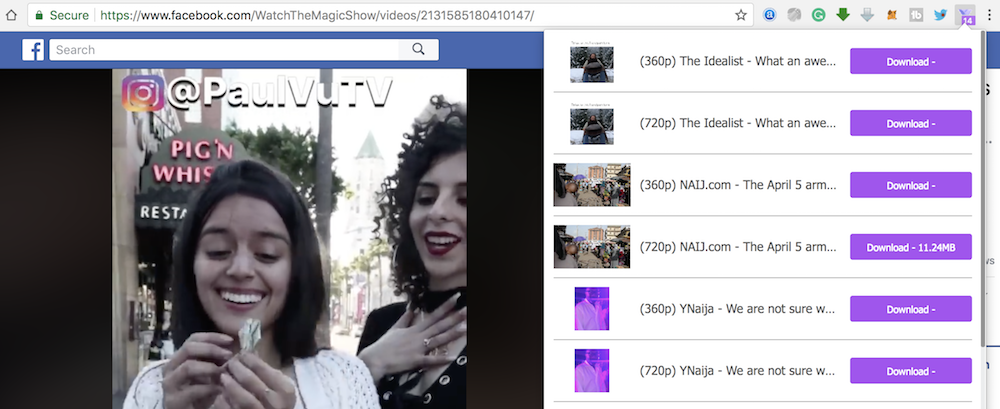Download the 720p The Idealist video
Viewport: 1000px width, 409px height.
click(x=911, y=124)
